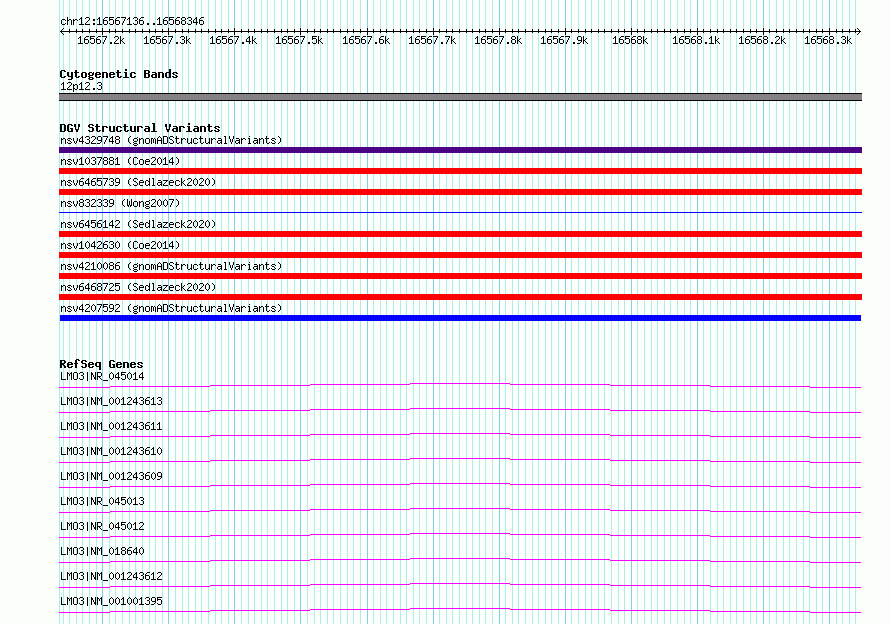Open variant nsv4210086 (gnomADStructuralVariants) label
This screenshot has width=890, height=624.
point(171,266)
